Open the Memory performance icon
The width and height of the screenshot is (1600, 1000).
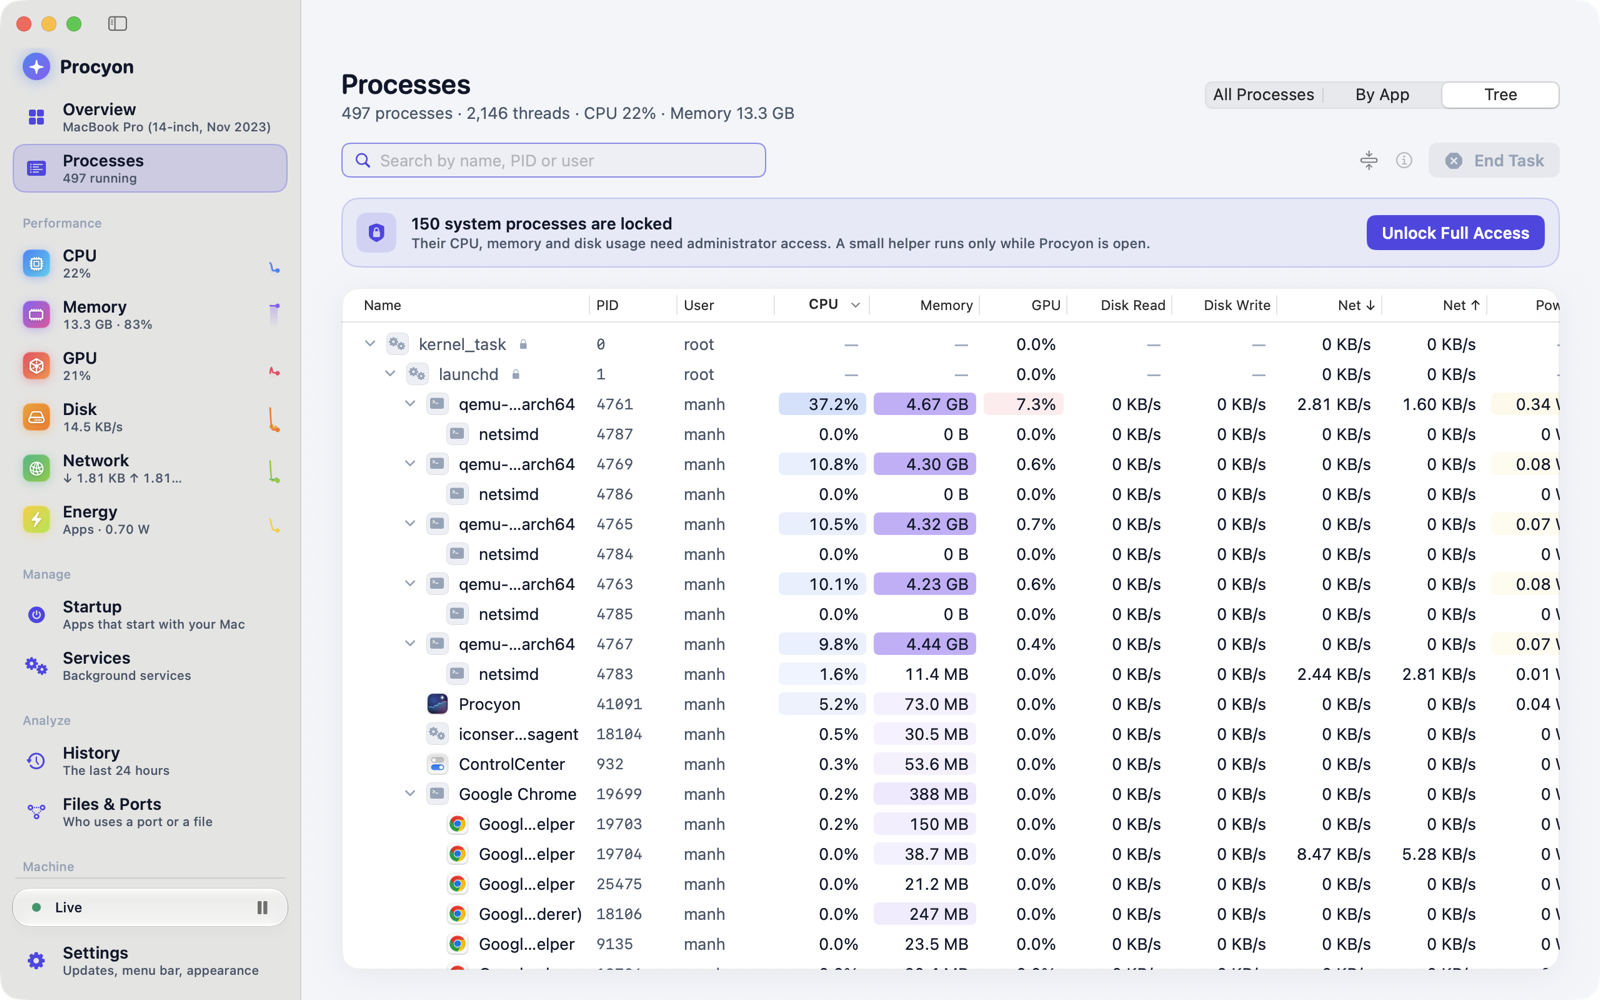[x=36, y=315]
